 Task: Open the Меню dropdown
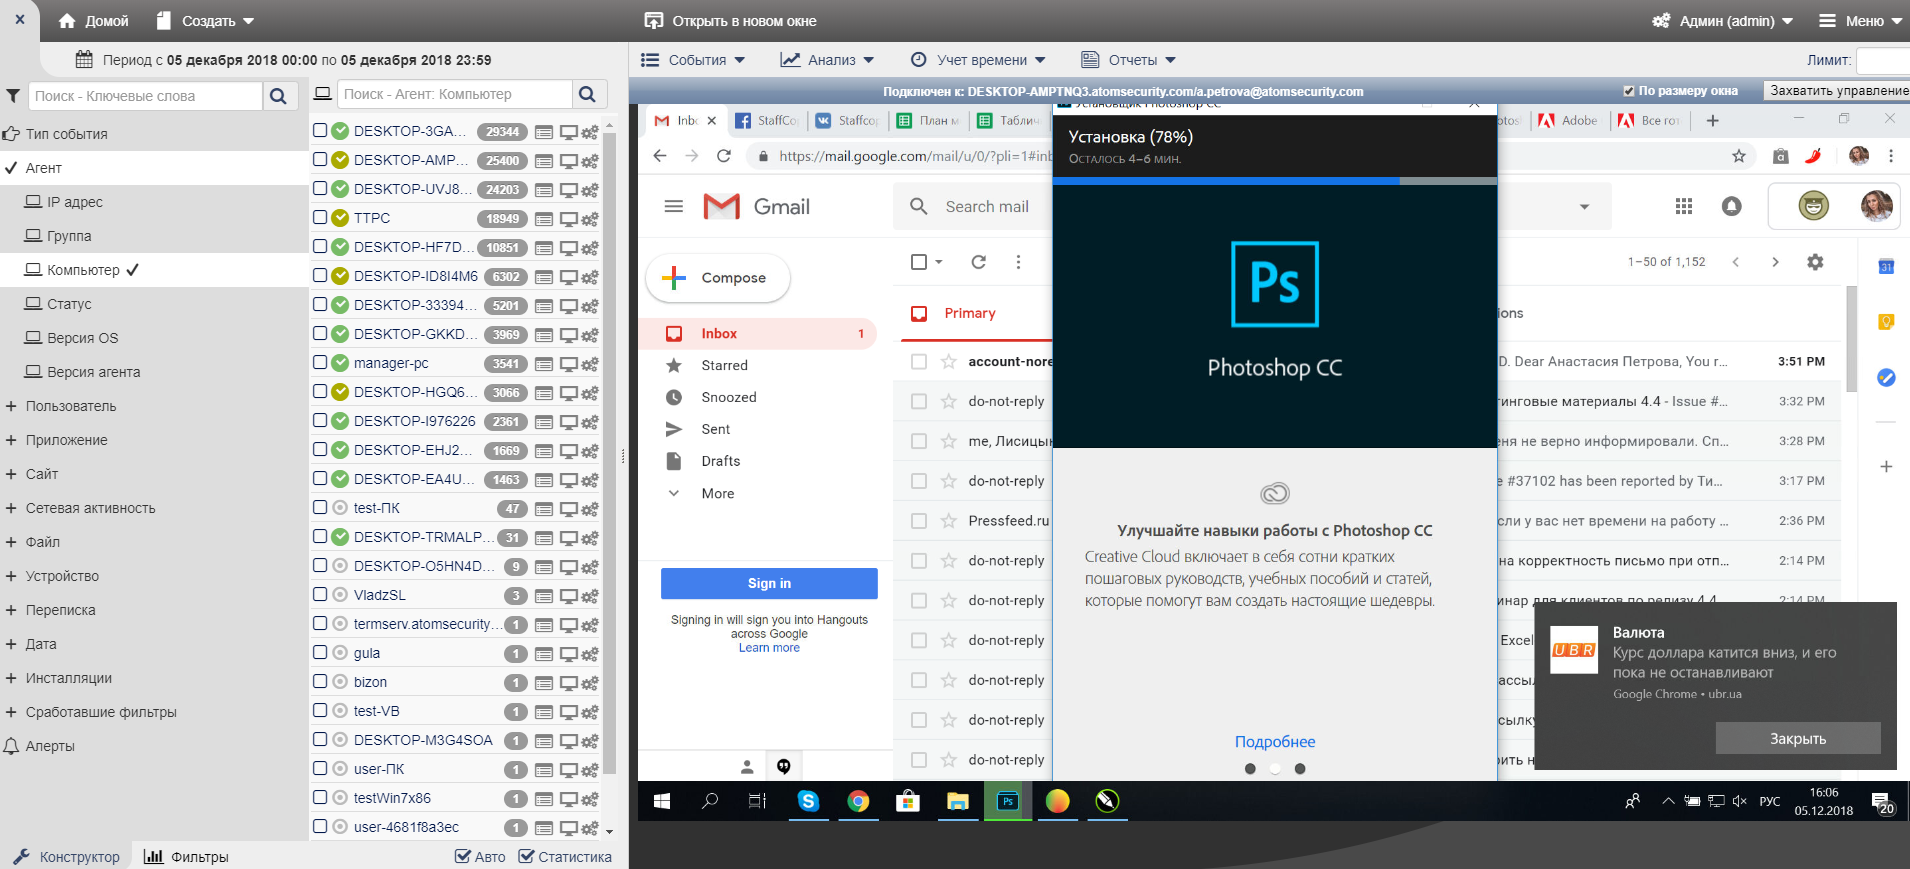click(x=1860, y=21)
